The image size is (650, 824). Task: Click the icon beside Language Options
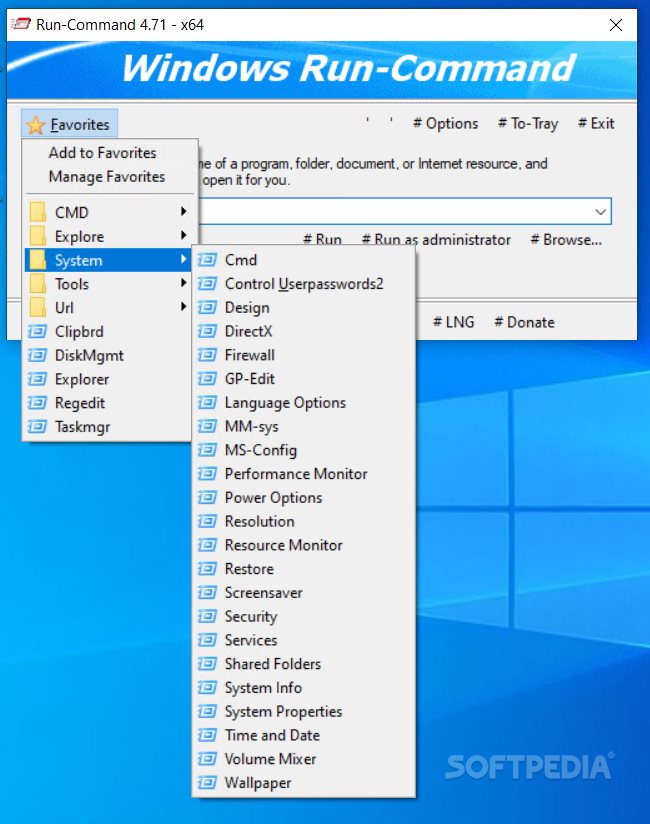pos(207,403)
